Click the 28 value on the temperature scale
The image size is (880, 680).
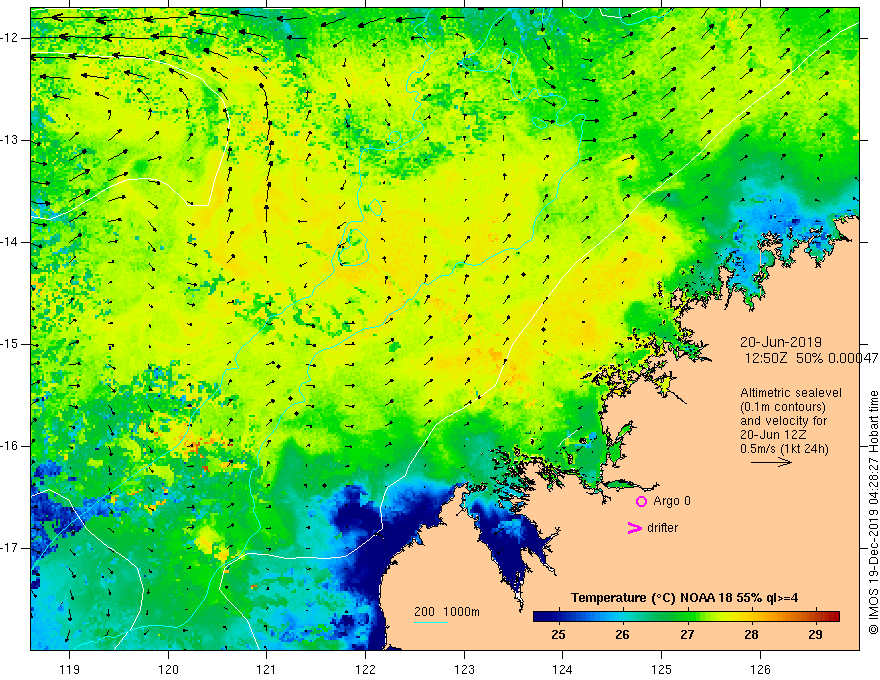(751, 635)
